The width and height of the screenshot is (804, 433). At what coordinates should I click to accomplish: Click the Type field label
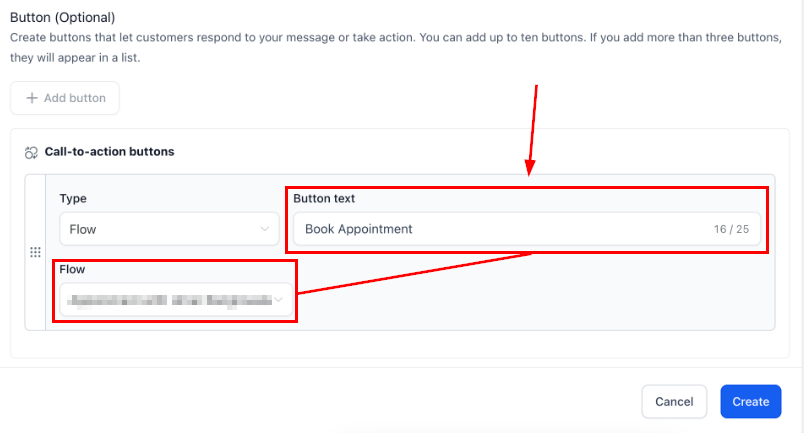pyautogui.click(x=73, y=198)
